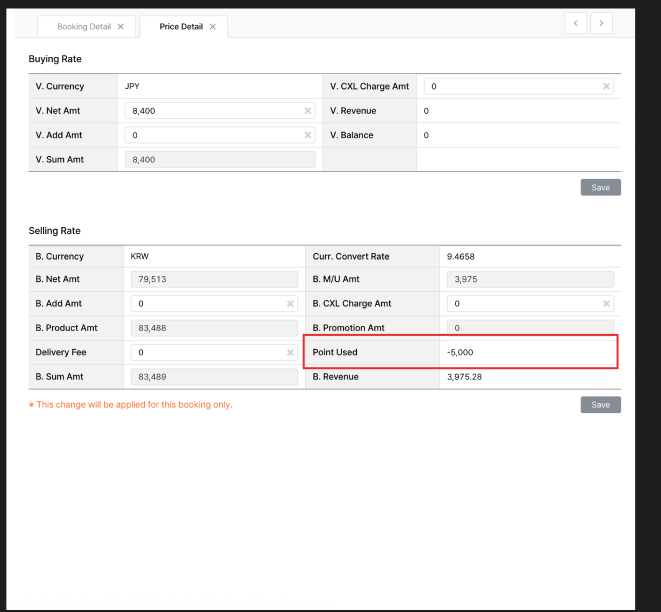Image resolution: width=661 pixels, height=612 pixels.
Task: Focus the B. Promotion Amt field
Action: click(x=530, y=328)
